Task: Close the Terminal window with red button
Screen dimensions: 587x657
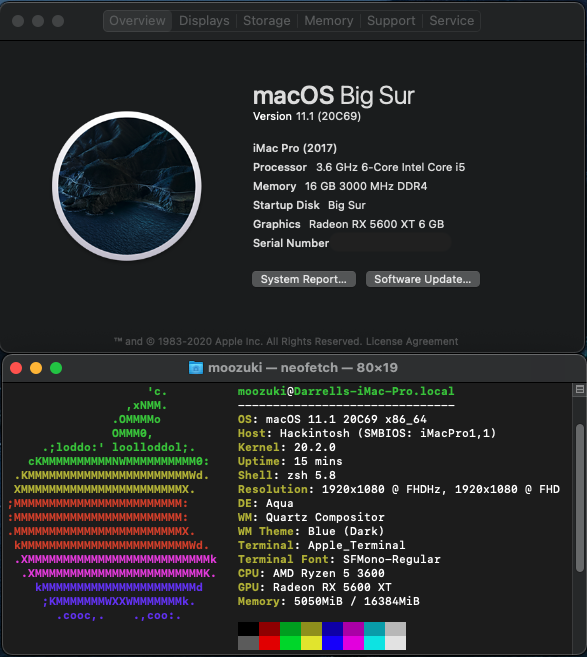Action: [x=16, y=368]
